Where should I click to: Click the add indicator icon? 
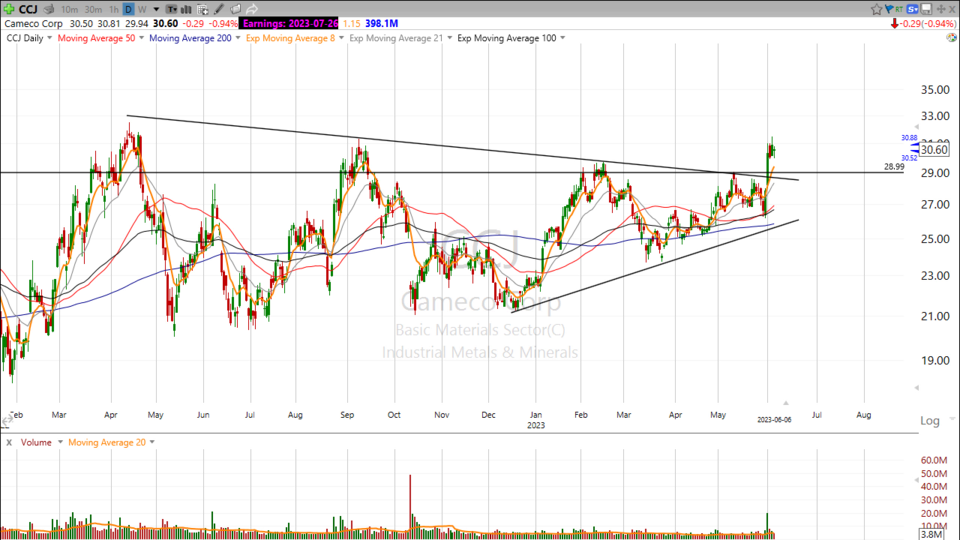(202, 9)
